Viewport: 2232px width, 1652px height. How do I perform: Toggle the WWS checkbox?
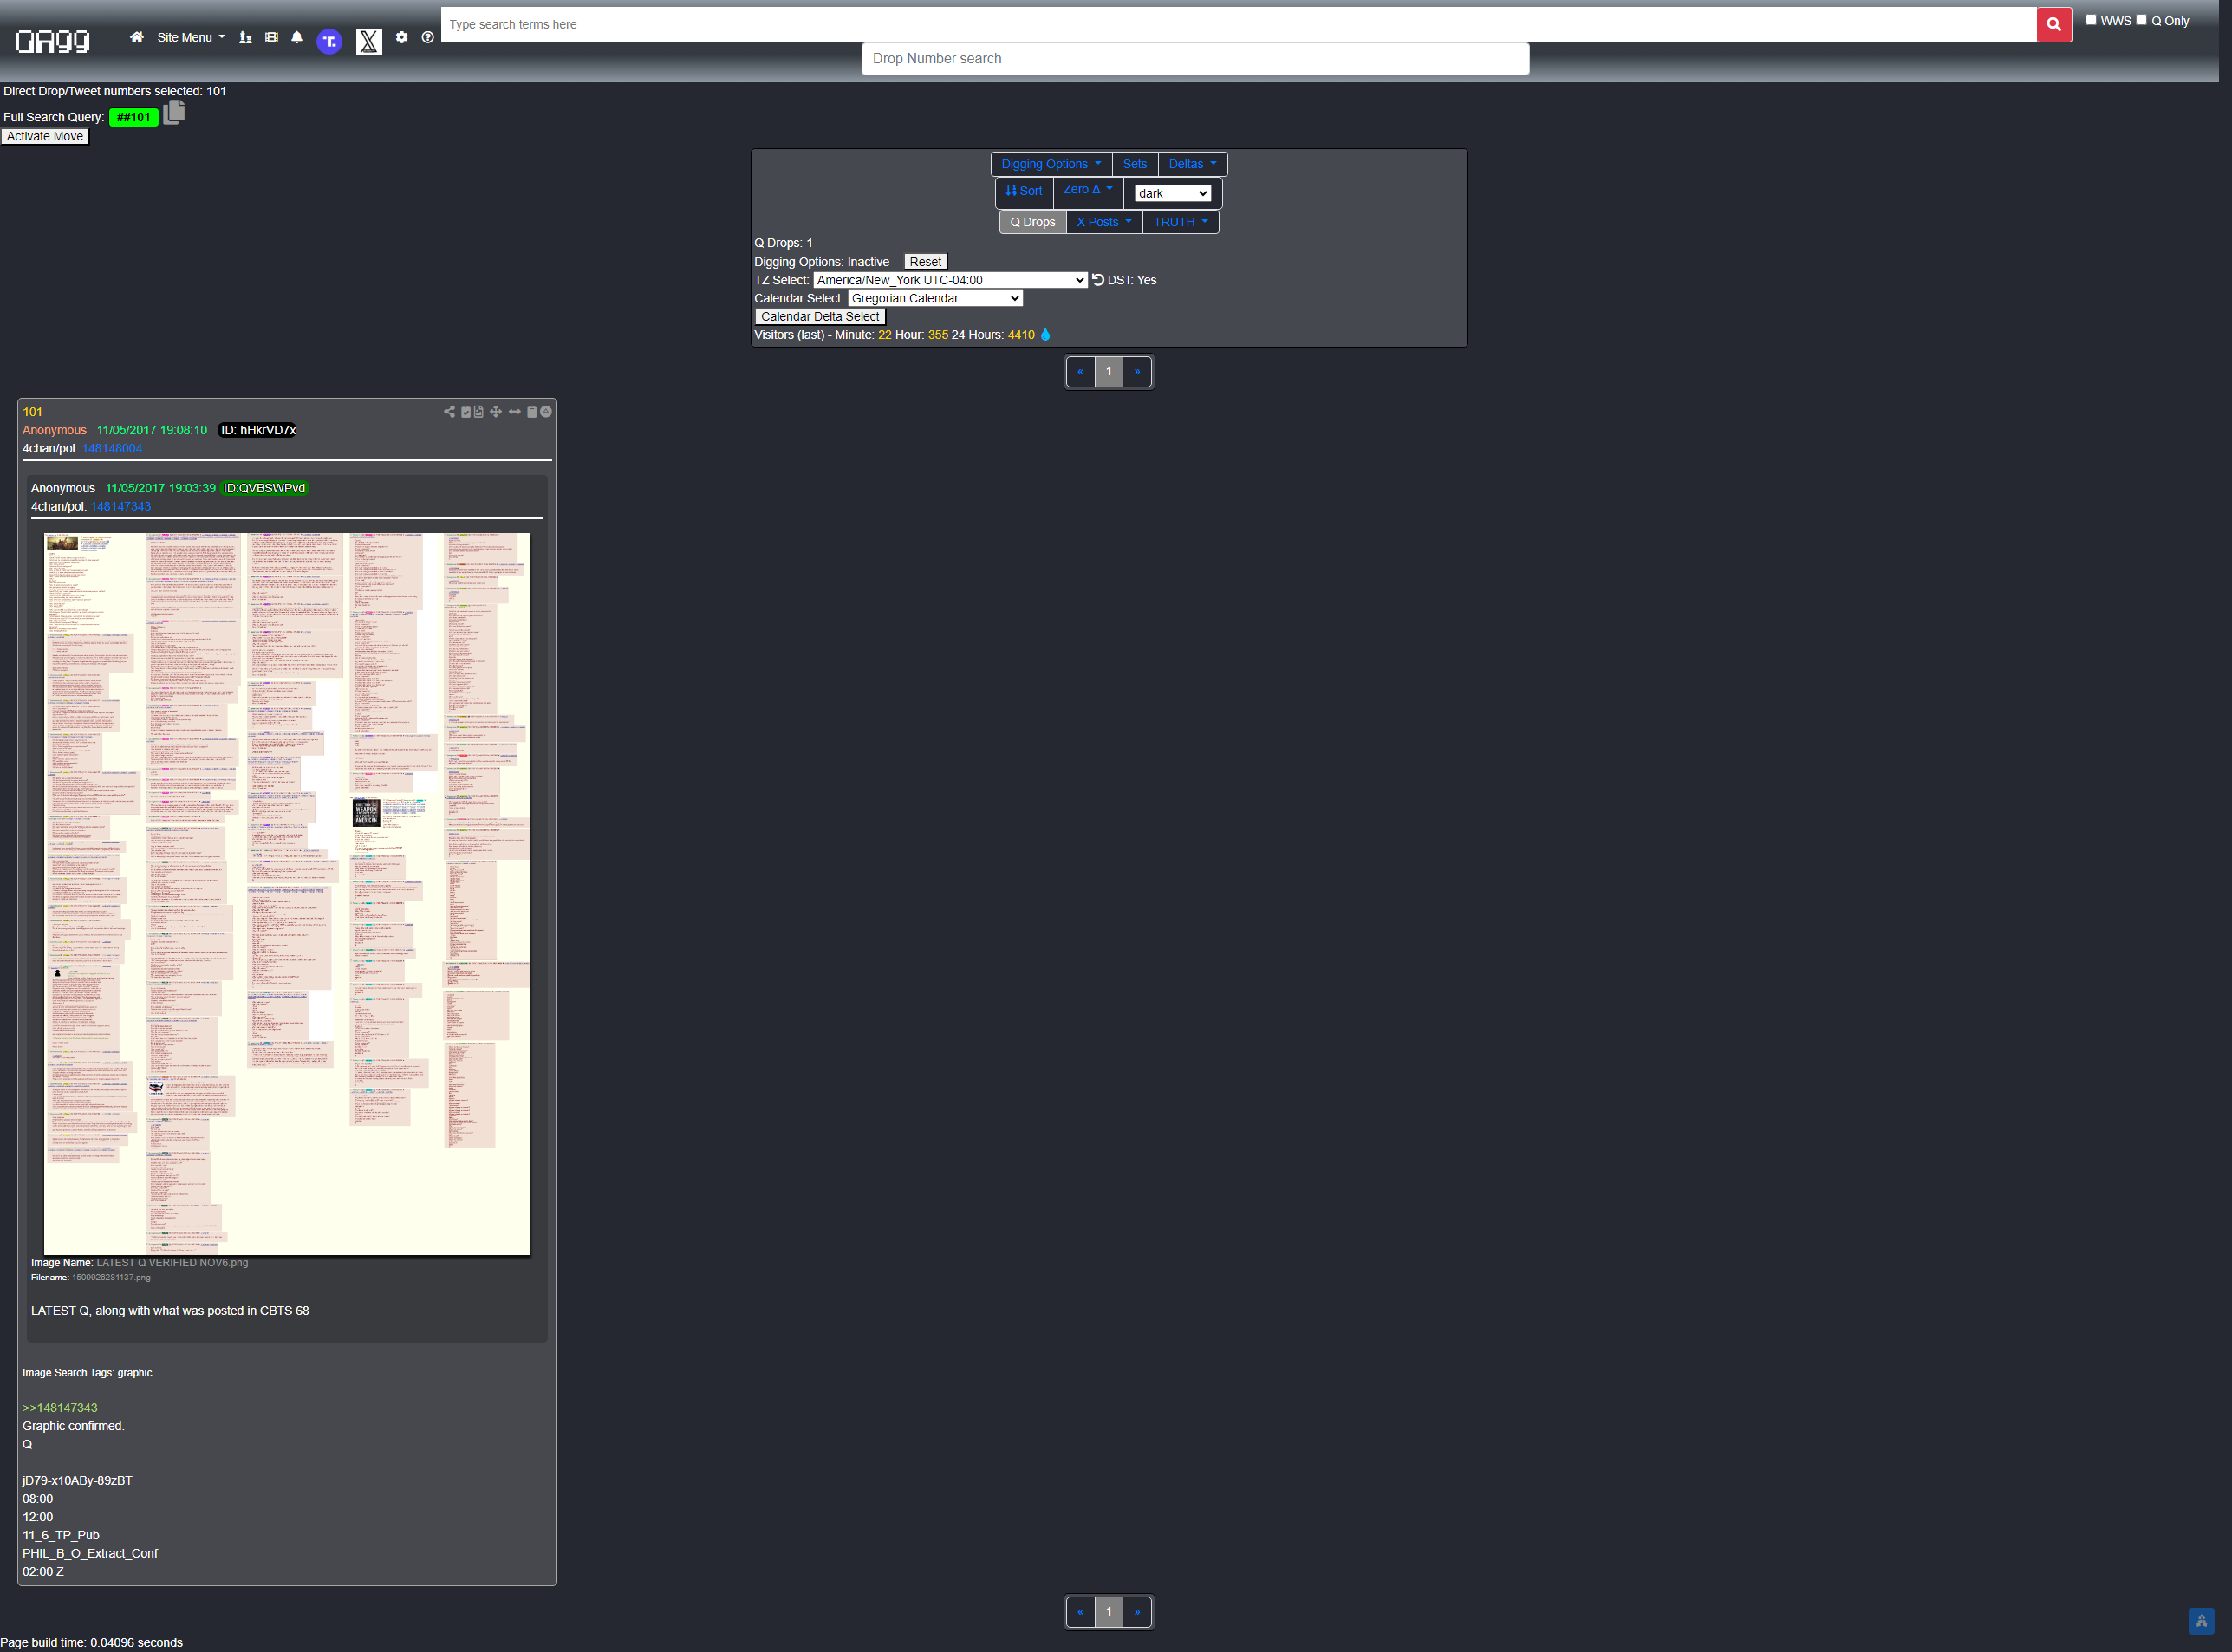pos(2090,20)
